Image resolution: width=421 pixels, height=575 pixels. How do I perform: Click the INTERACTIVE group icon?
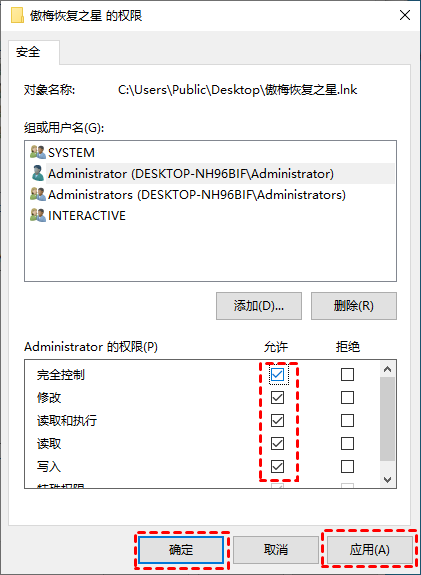click(x=38, y=215)
